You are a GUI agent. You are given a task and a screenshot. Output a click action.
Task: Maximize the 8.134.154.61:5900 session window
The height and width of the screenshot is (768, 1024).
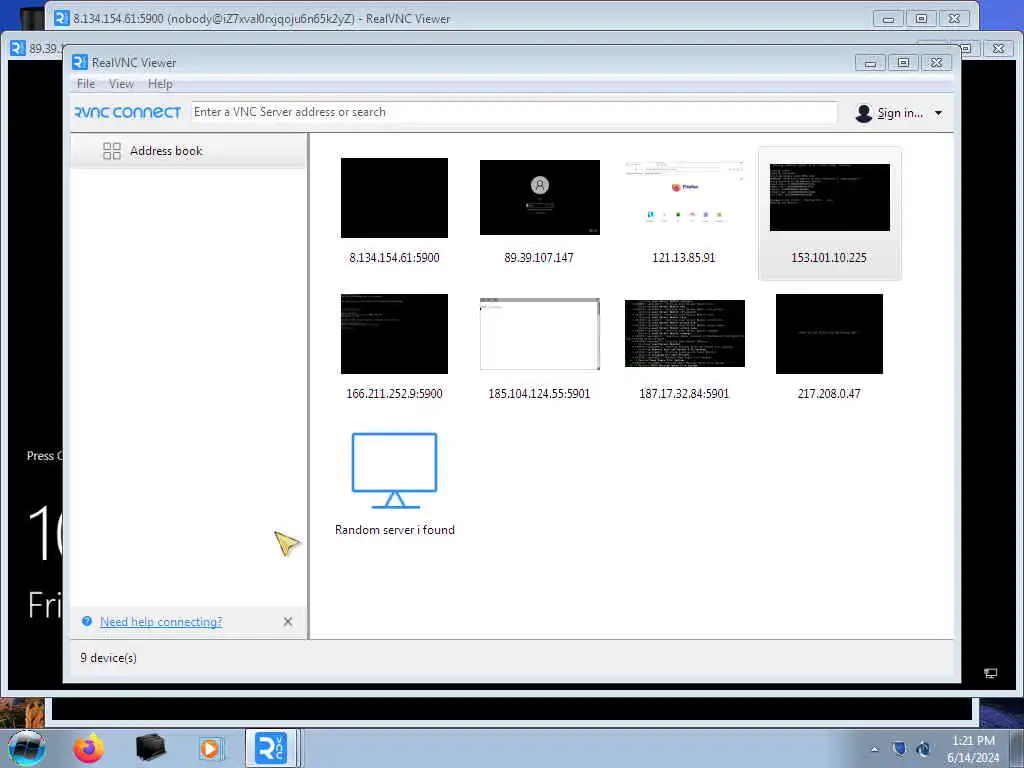[921, 19]
